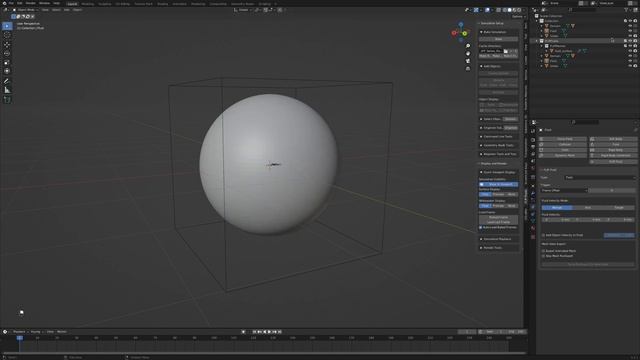640x360 pixels.
Task: Open the cache directory folder browser icon
Action: [506, 51]
